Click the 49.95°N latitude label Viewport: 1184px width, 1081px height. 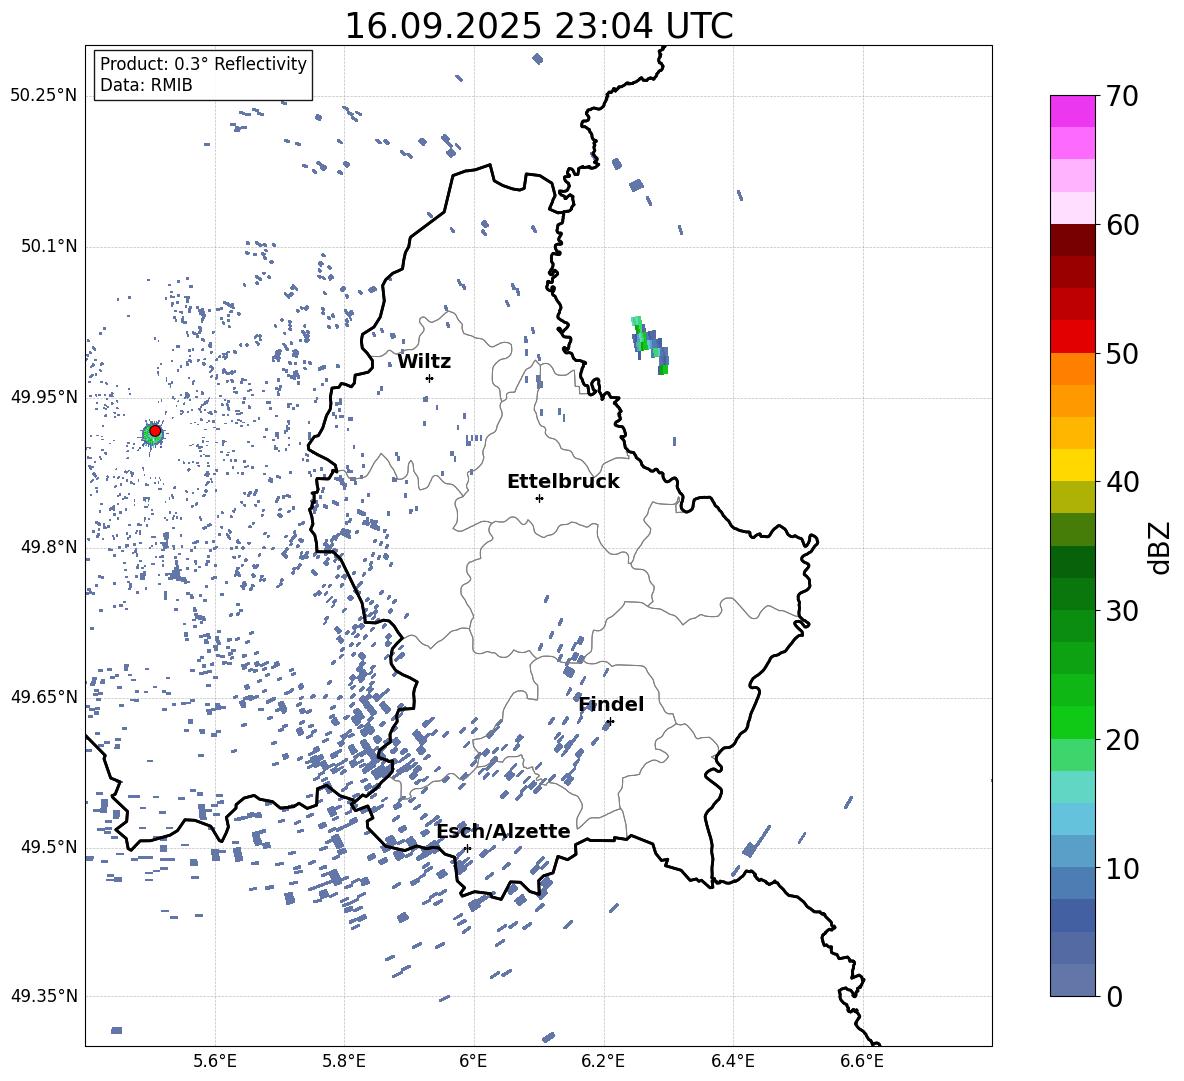tap(44, 396)
